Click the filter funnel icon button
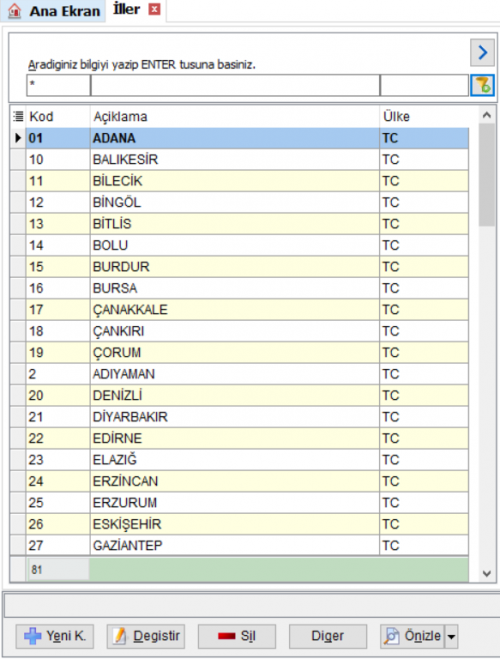500x659 pixels. (482, 85)
